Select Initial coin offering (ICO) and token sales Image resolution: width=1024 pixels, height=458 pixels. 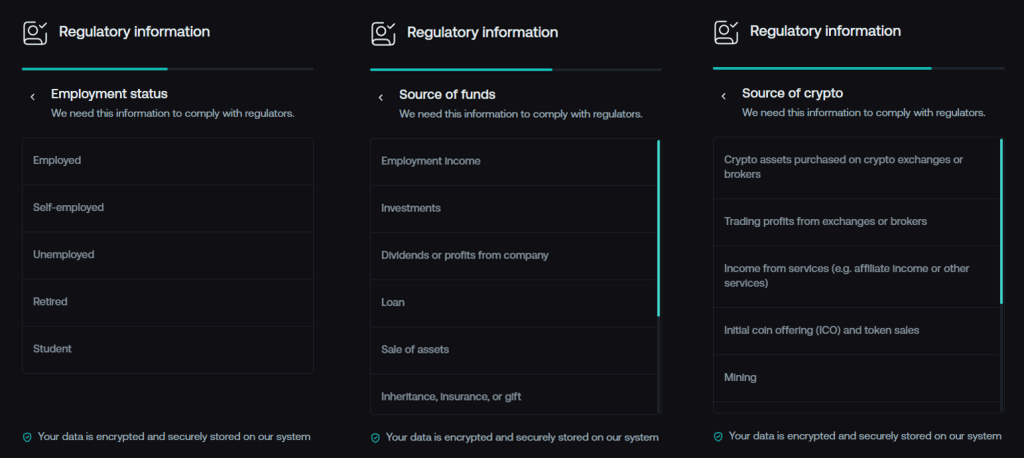click(x=856, y=331)
